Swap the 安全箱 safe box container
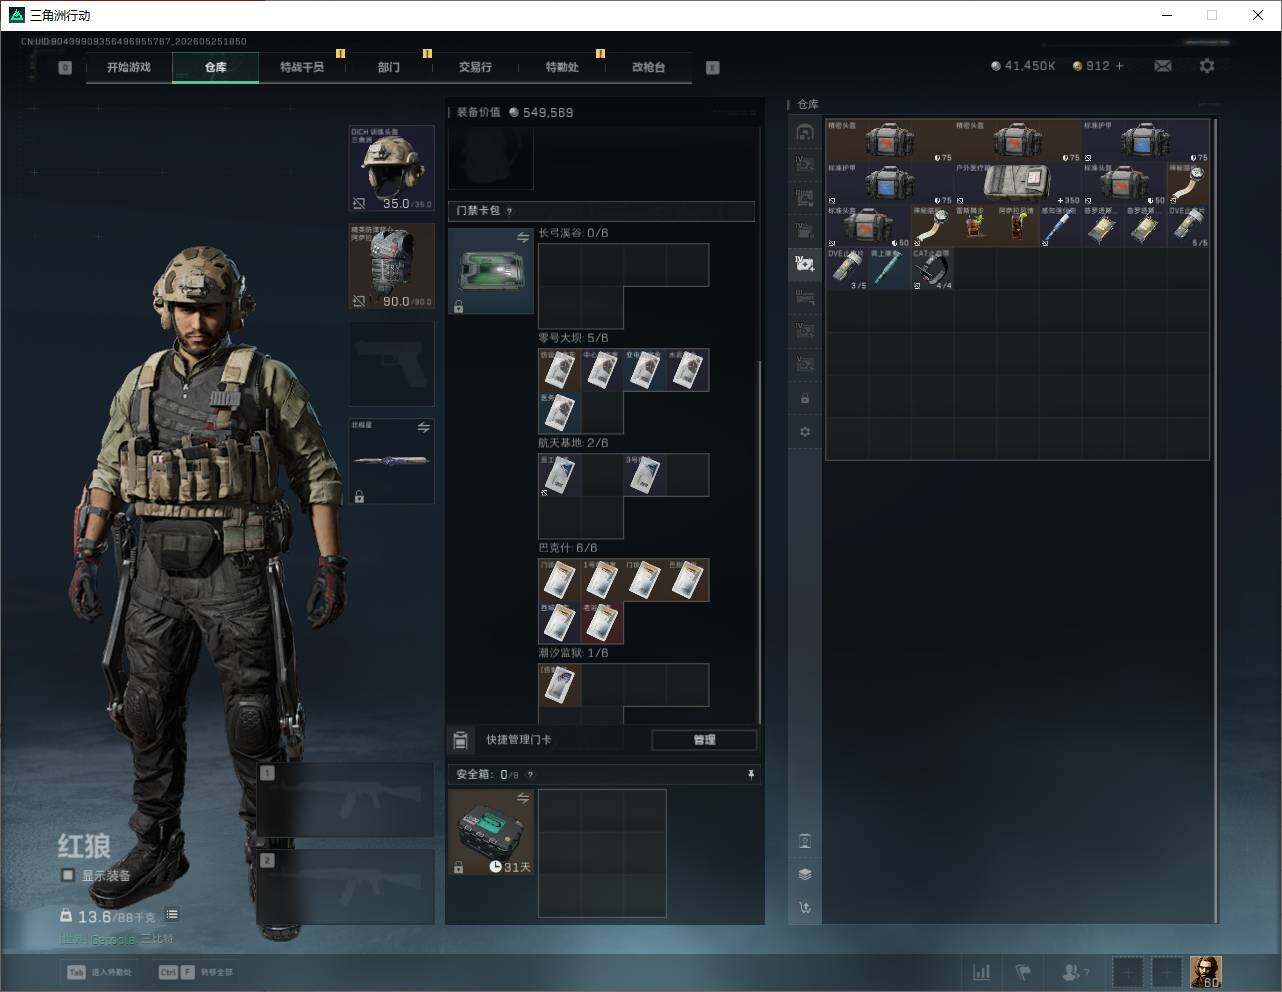 (x=523, y=798)
